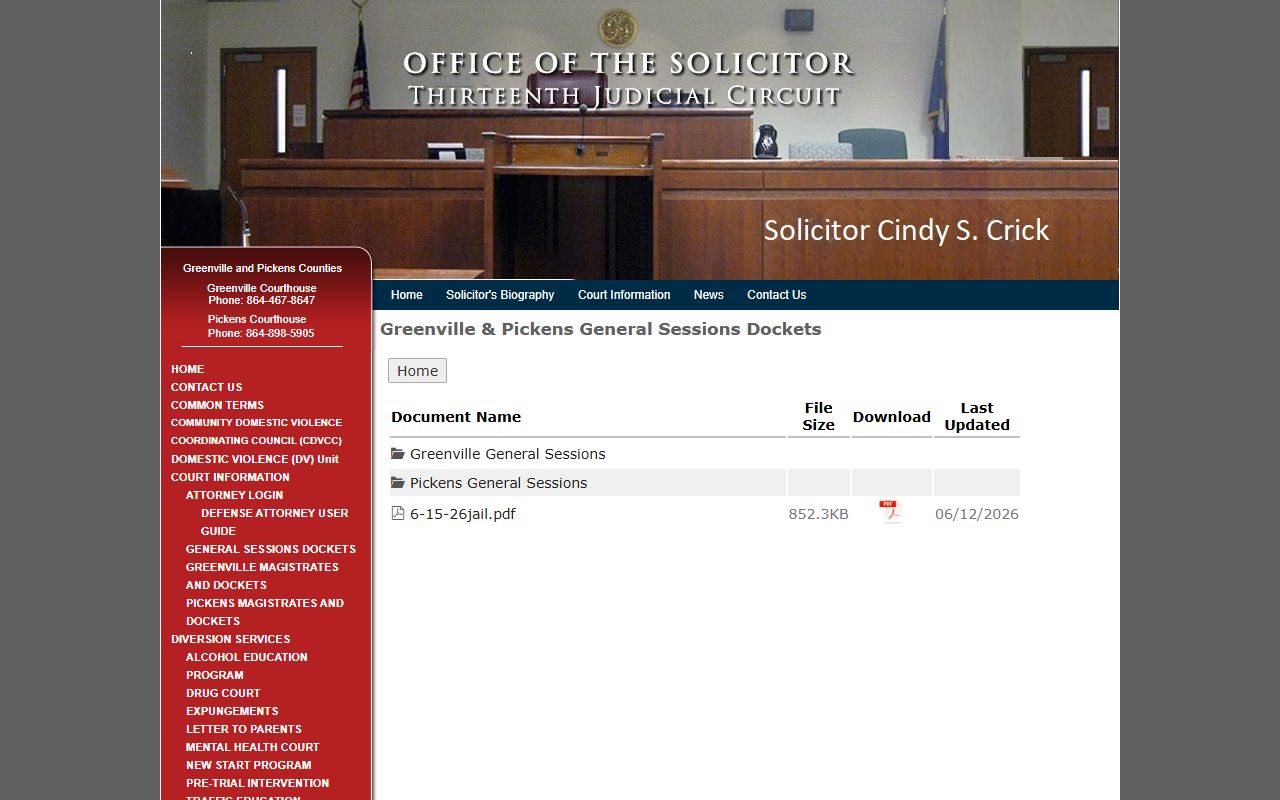1280x800 pixels.
Task: Click the folder icon beside Greenville General Sessions
Action: [398, 454]
